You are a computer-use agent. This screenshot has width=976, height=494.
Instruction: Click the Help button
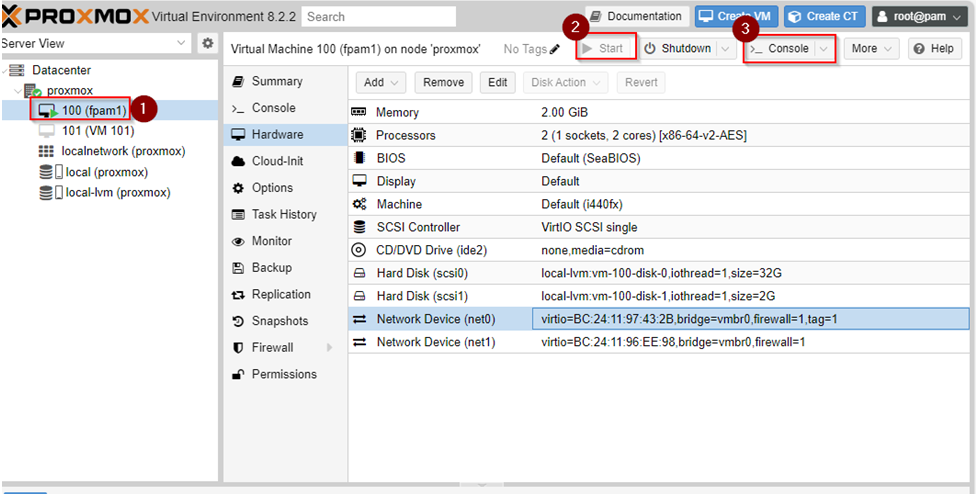tap(935, 49)
